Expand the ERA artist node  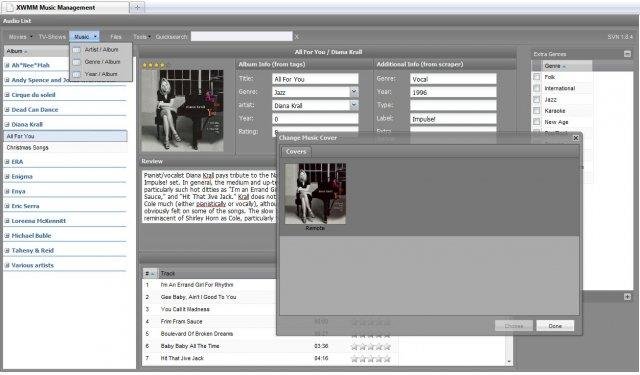click(7, 162)
